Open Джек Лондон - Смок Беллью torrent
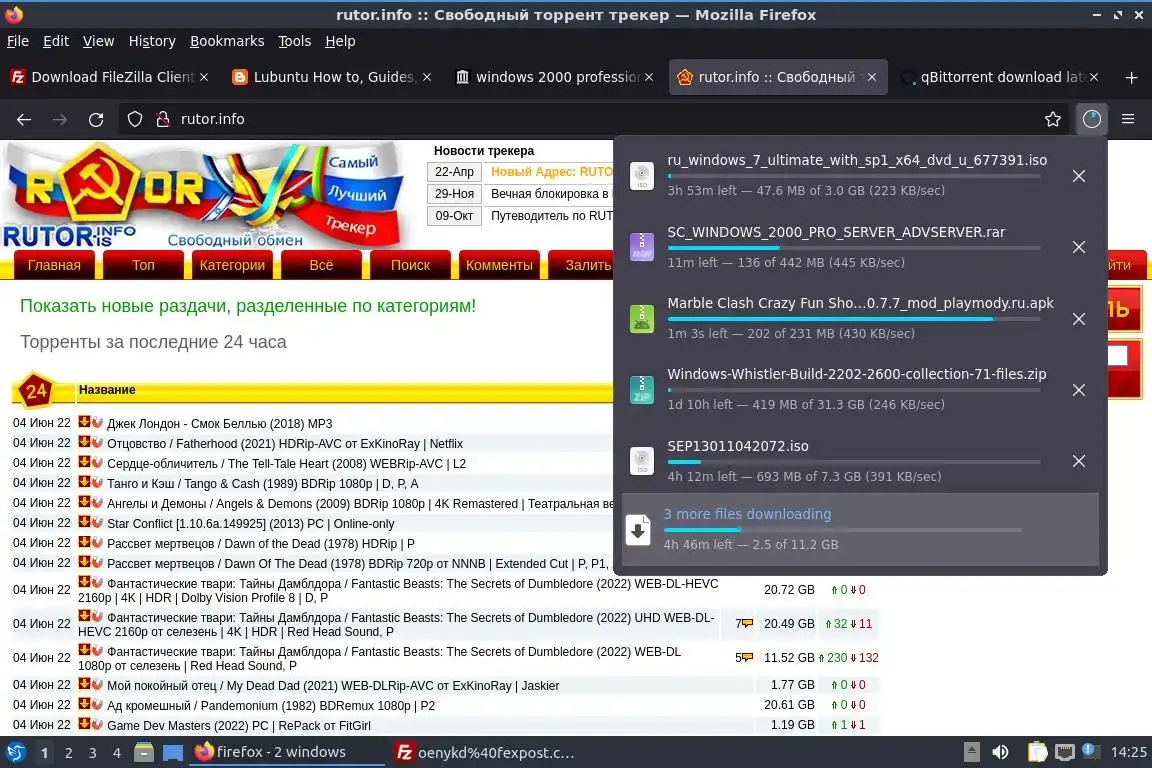The width and height of the screenshot is (1152, 768). (220, 424)
